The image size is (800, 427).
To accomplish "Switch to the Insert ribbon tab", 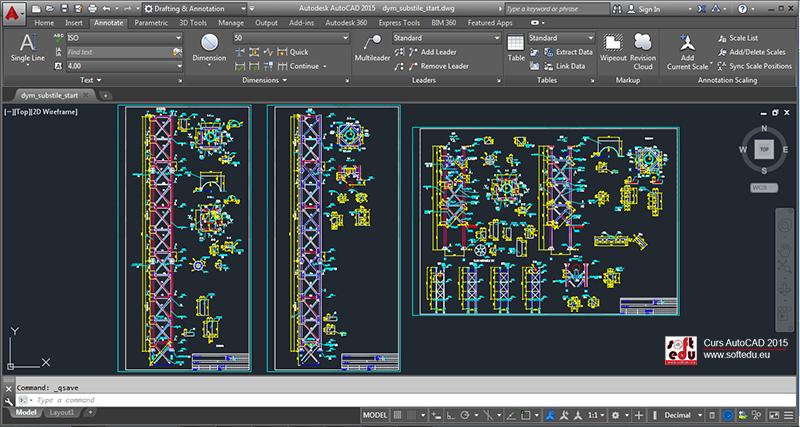I will (74, 22).
